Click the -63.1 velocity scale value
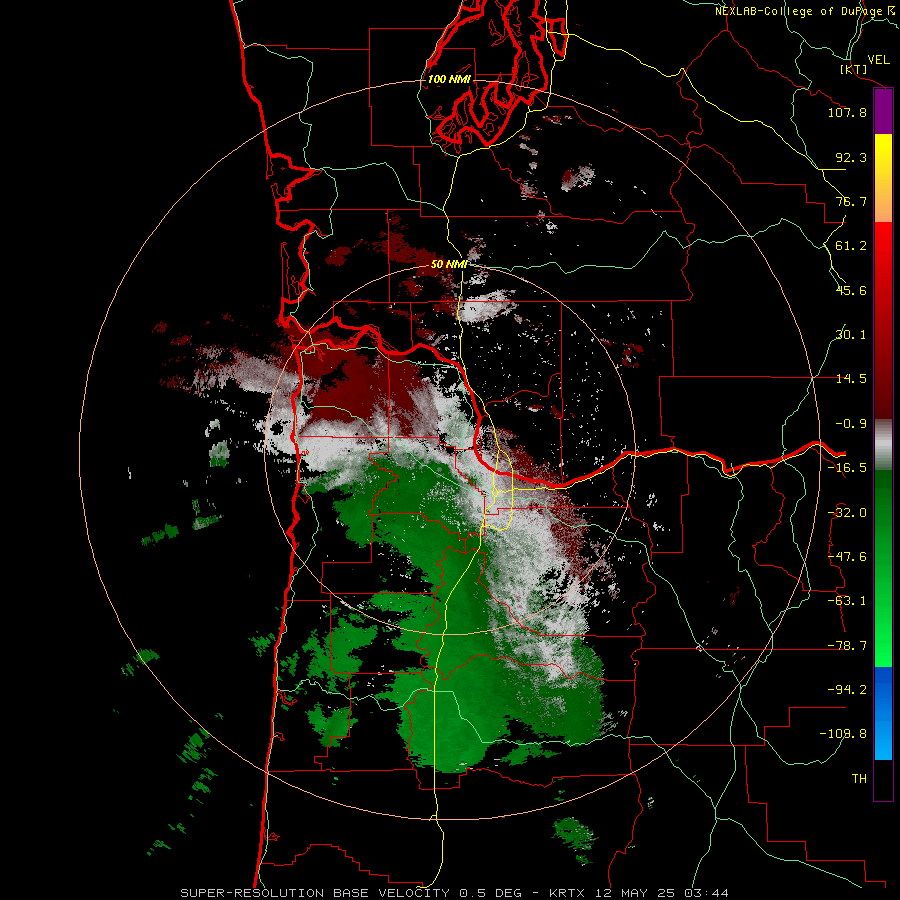900x900 pixels. coord(847,601)
